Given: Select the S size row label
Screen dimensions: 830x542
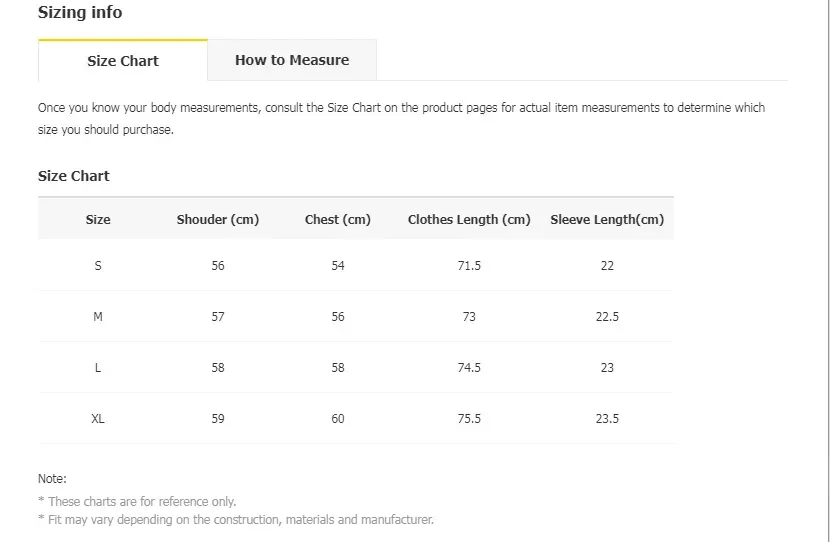Looking at the screenshot, I should [98, 266].
